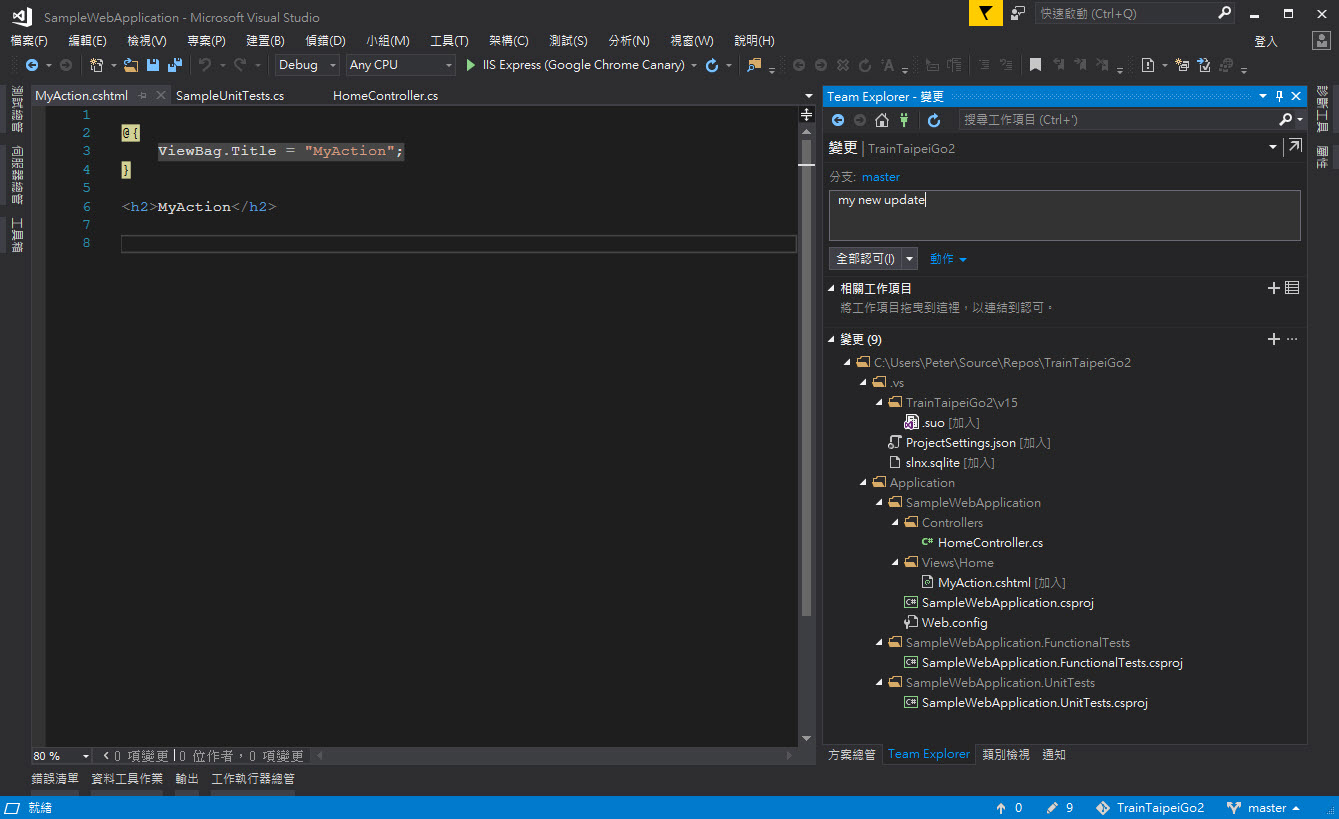Click the yellow notifications flag icon
The height and width of the screenshot is (819, 1339).
986,13
